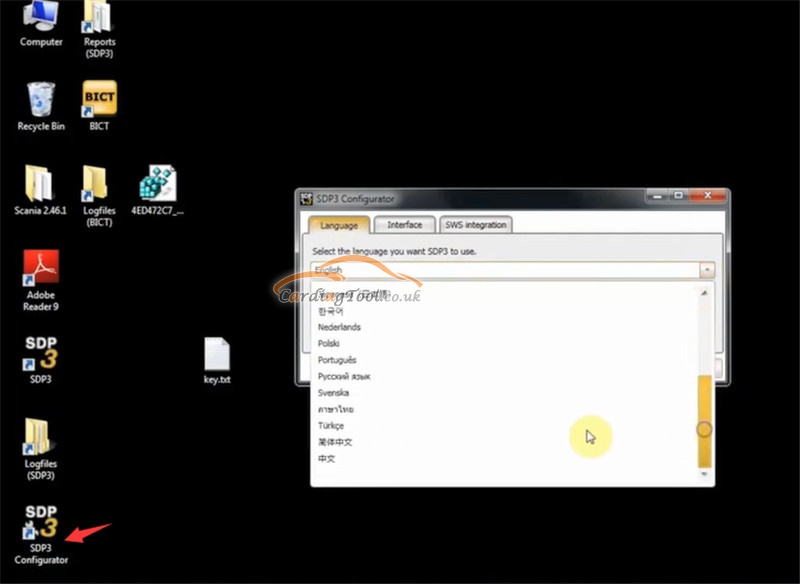Click the language list scrollbar thumb

pyautogui.click(x=705, y=421)
